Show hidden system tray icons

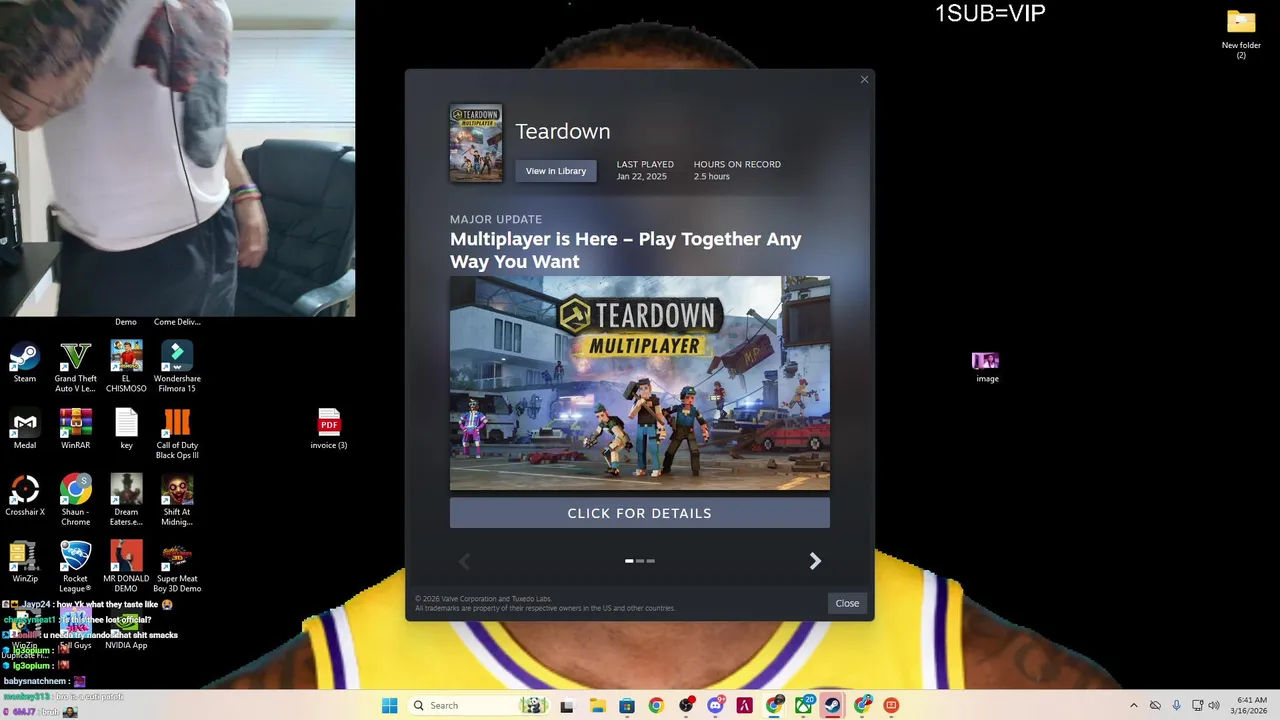pyautogui.click(x=1133, y=705)
